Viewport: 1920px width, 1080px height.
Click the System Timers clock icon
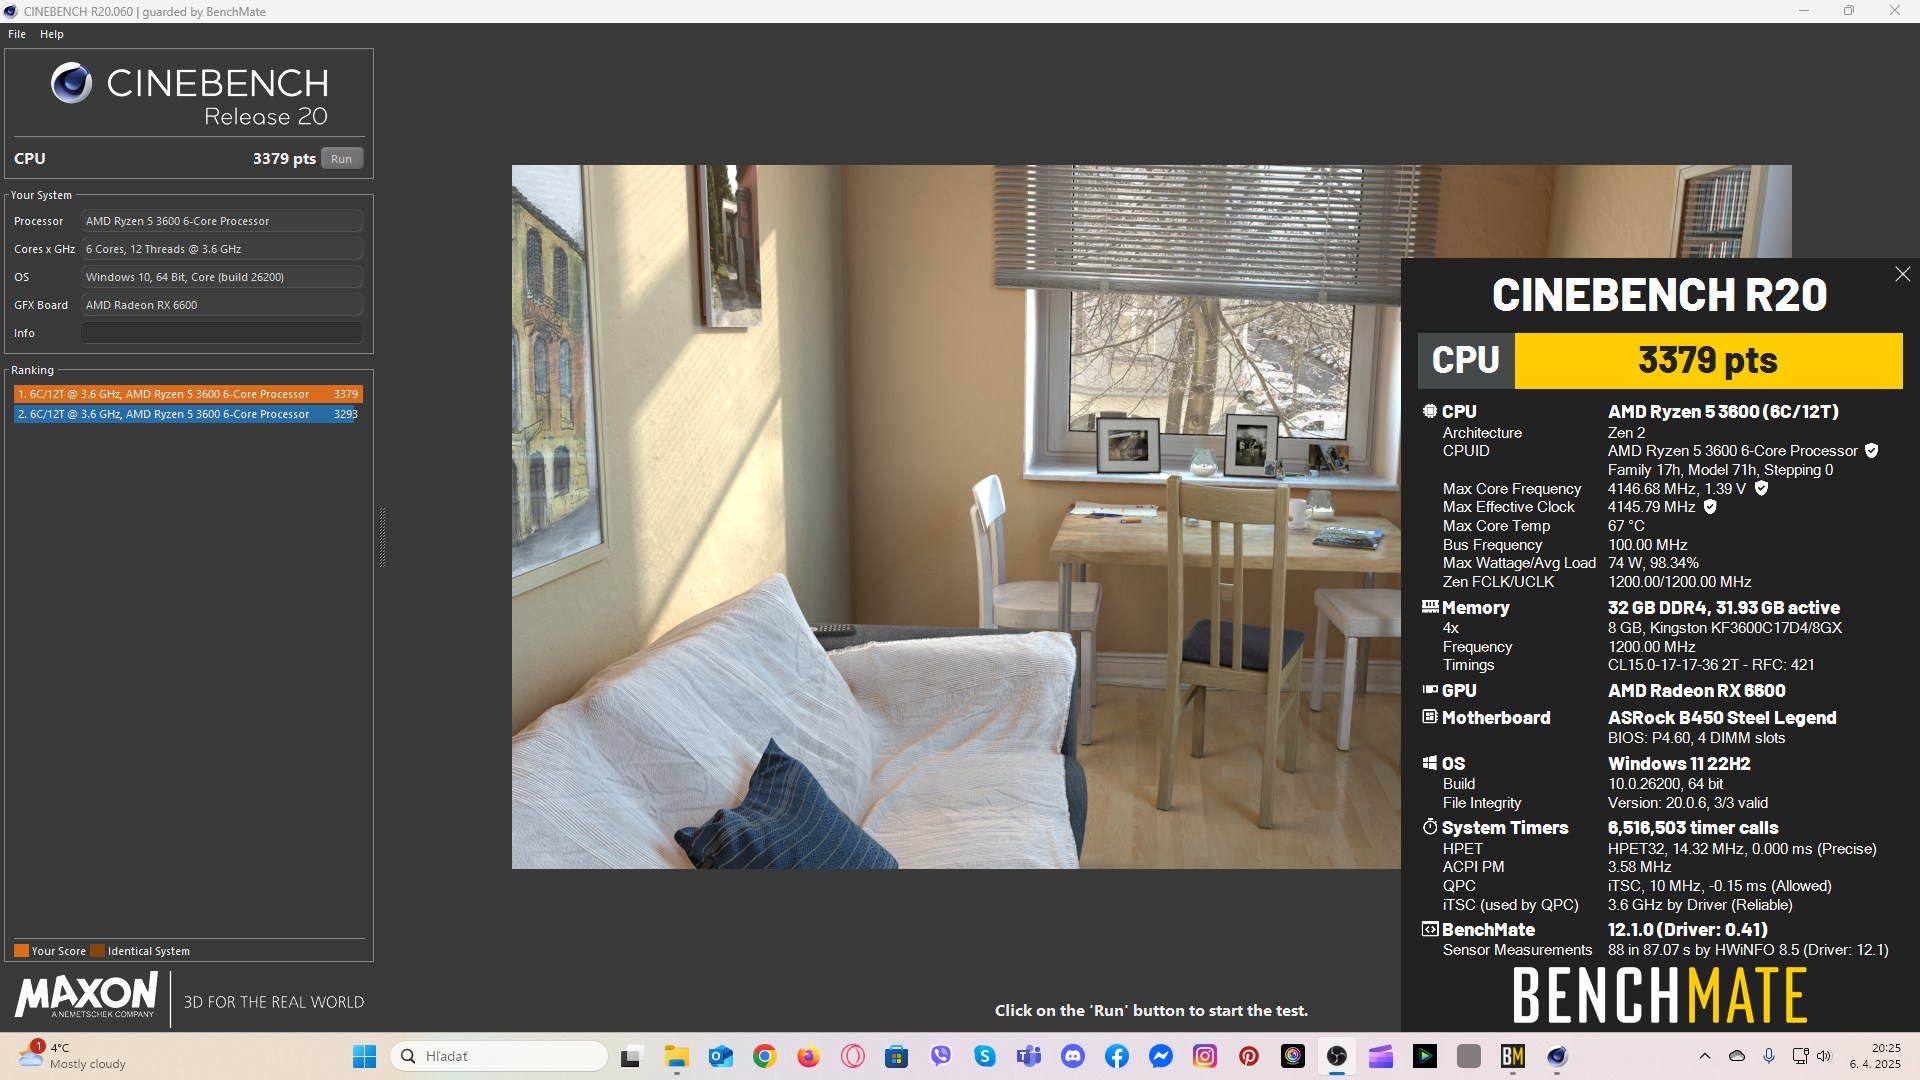point(1430,826)
